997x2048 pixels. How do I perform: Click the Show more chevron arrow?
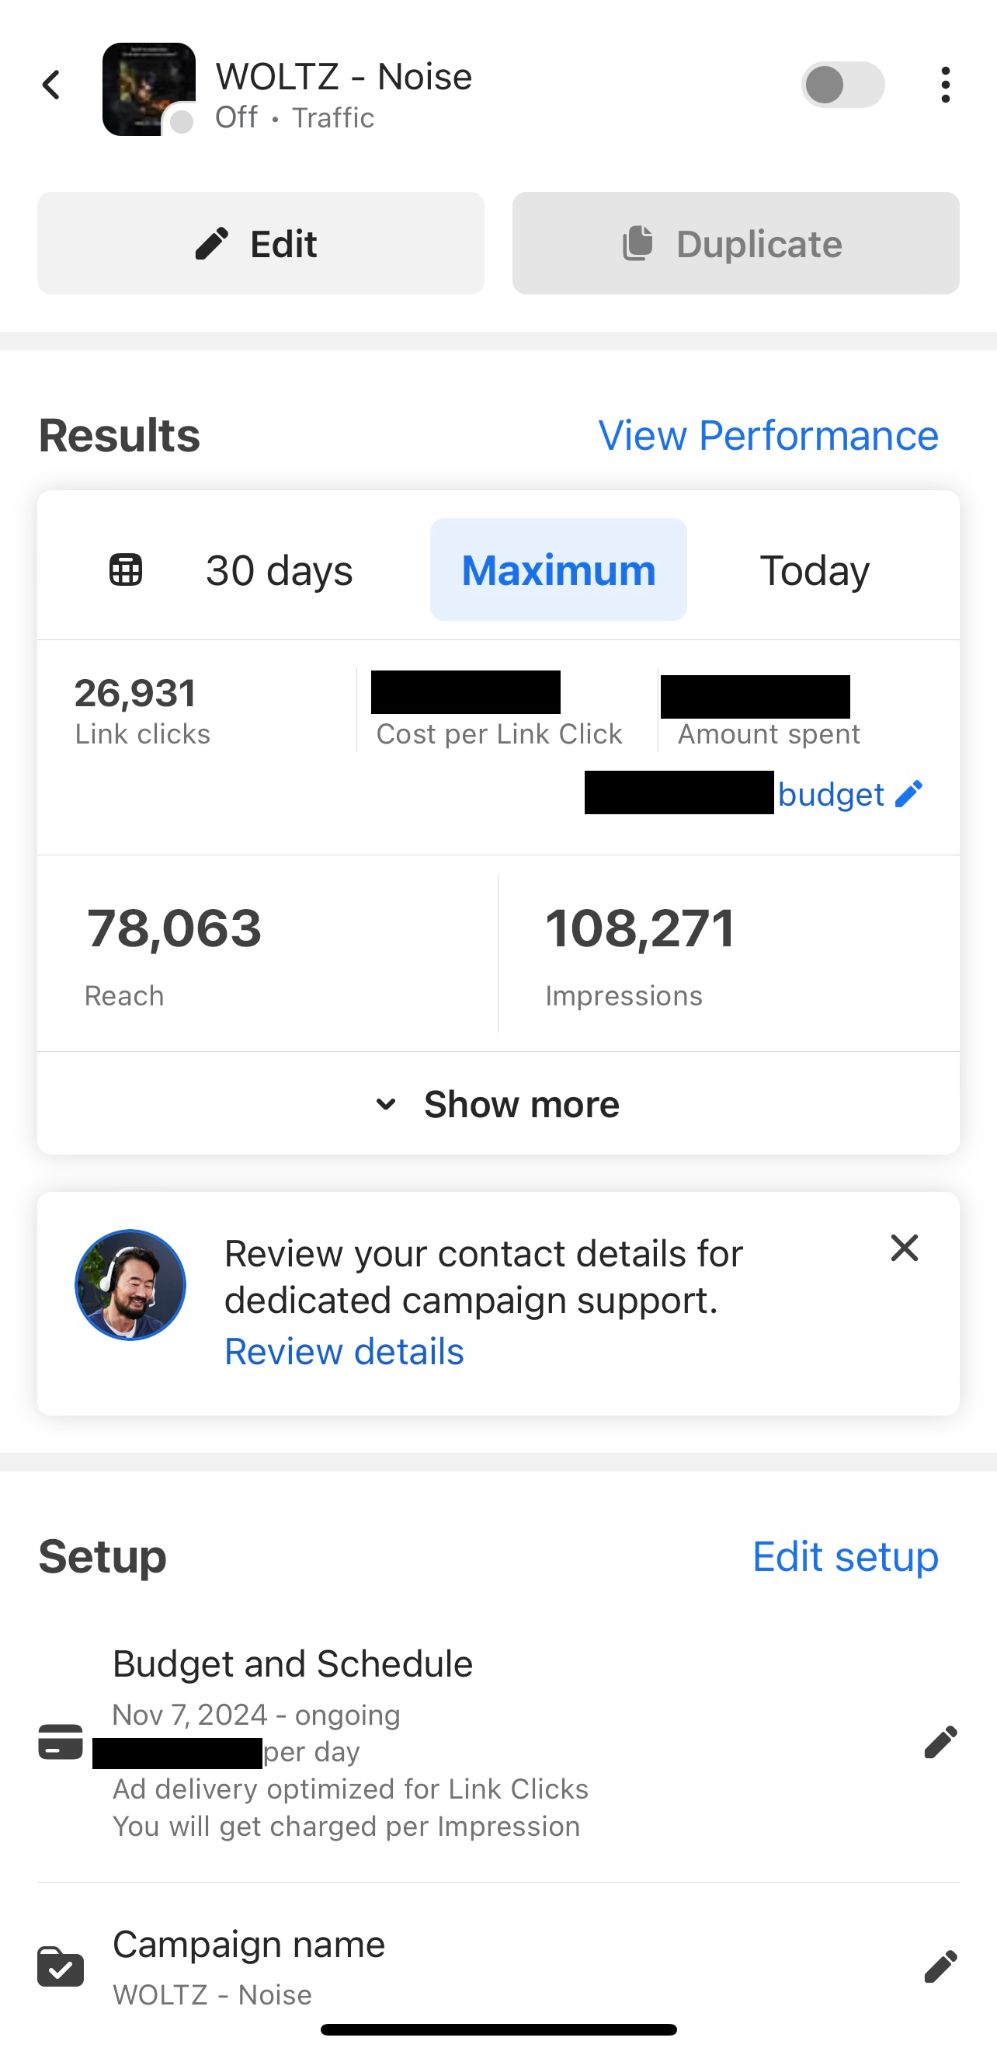(386, 1105)
